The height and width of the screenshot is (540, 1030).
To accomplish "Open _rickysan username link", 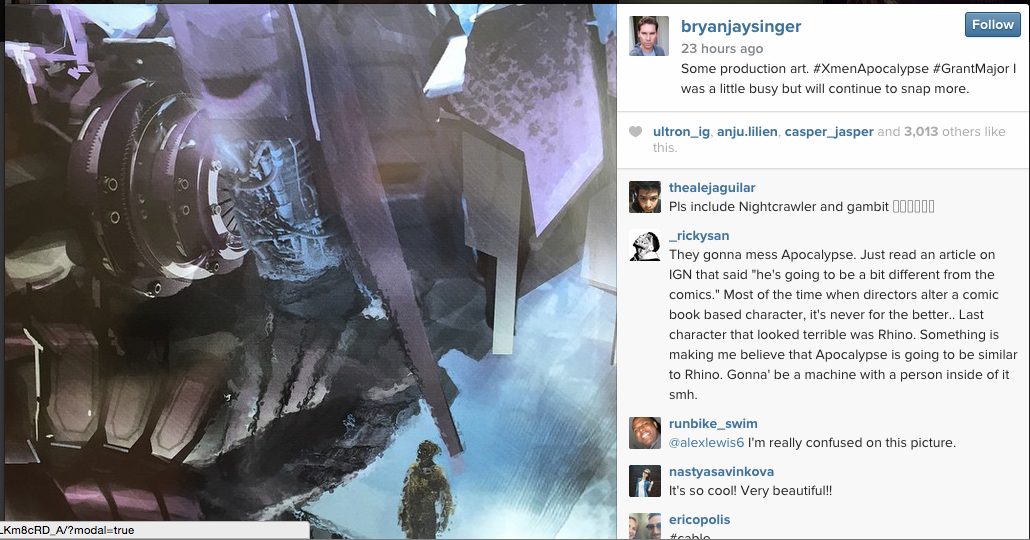I will (x=699, y=236).
